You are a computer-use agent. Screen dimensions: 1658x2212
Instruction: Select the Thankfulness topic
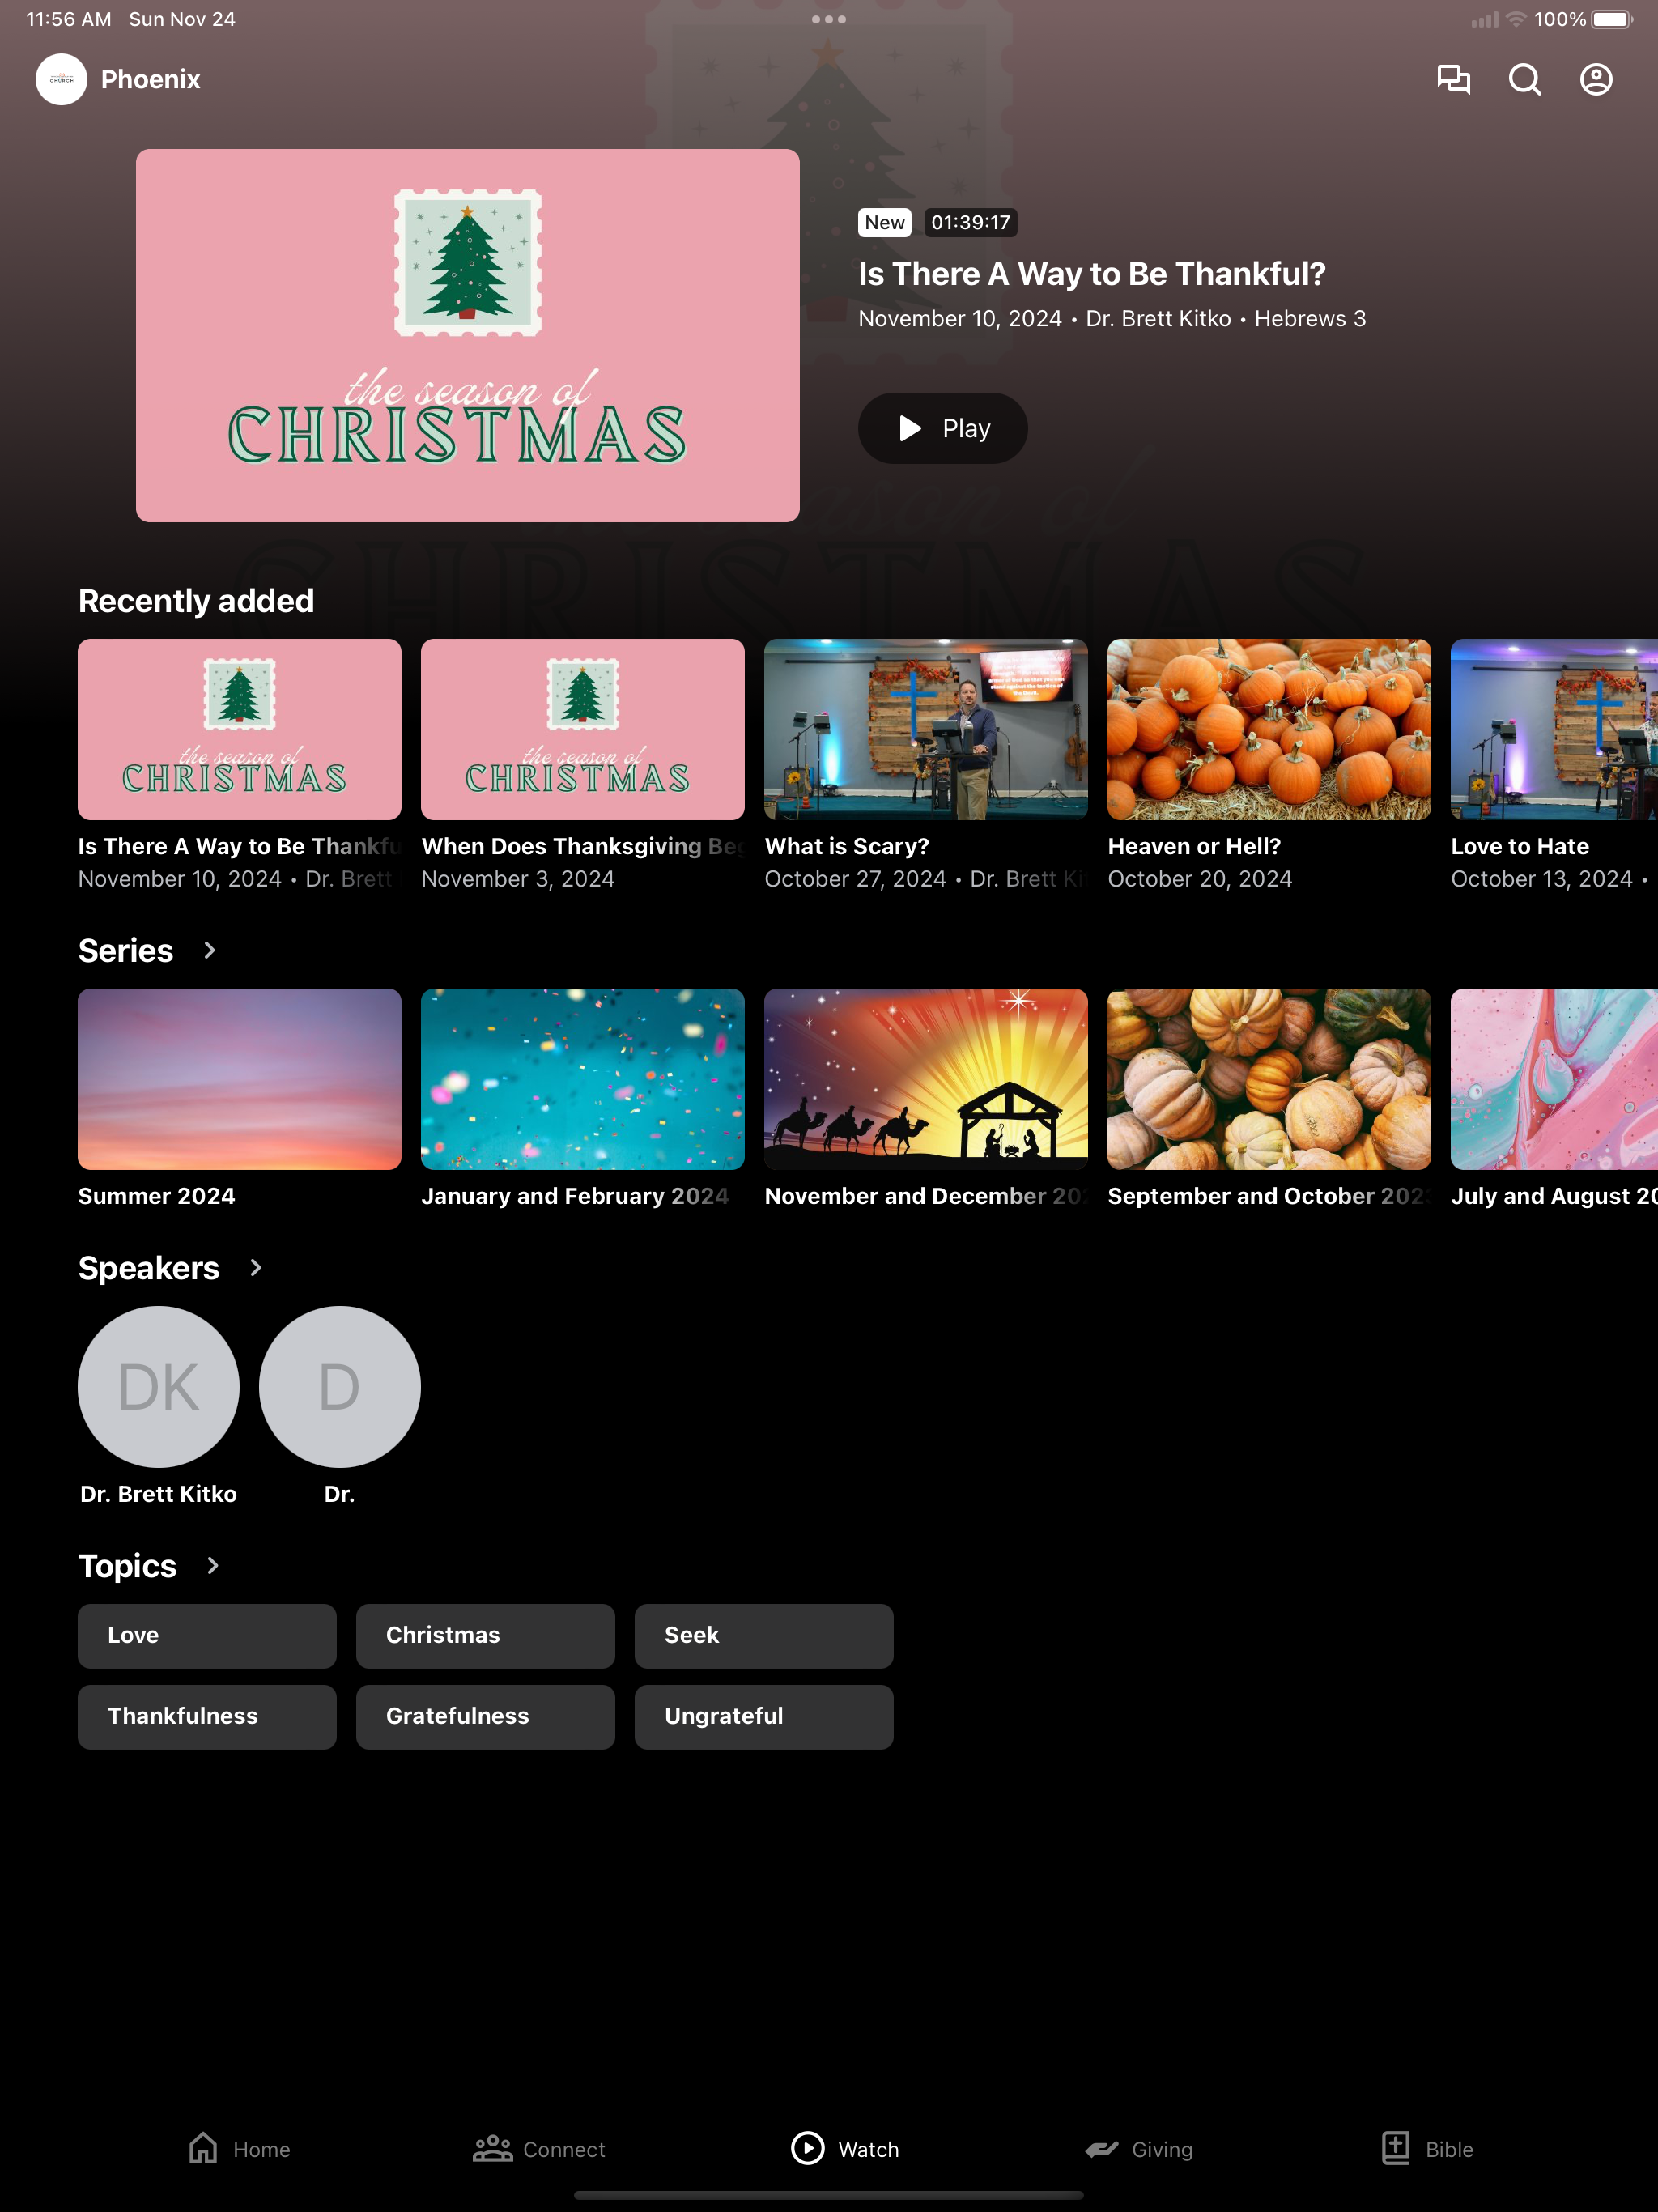tap(207, 1717)
